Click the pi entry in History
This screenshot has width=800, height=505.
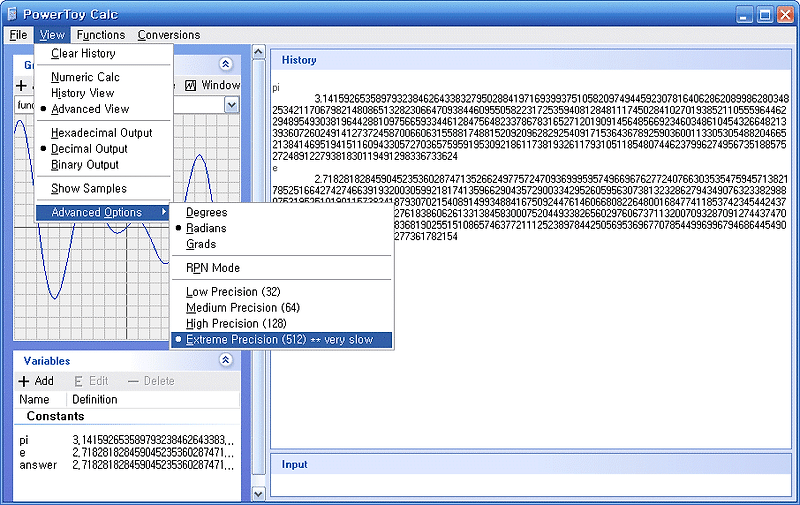coord(276,88)
